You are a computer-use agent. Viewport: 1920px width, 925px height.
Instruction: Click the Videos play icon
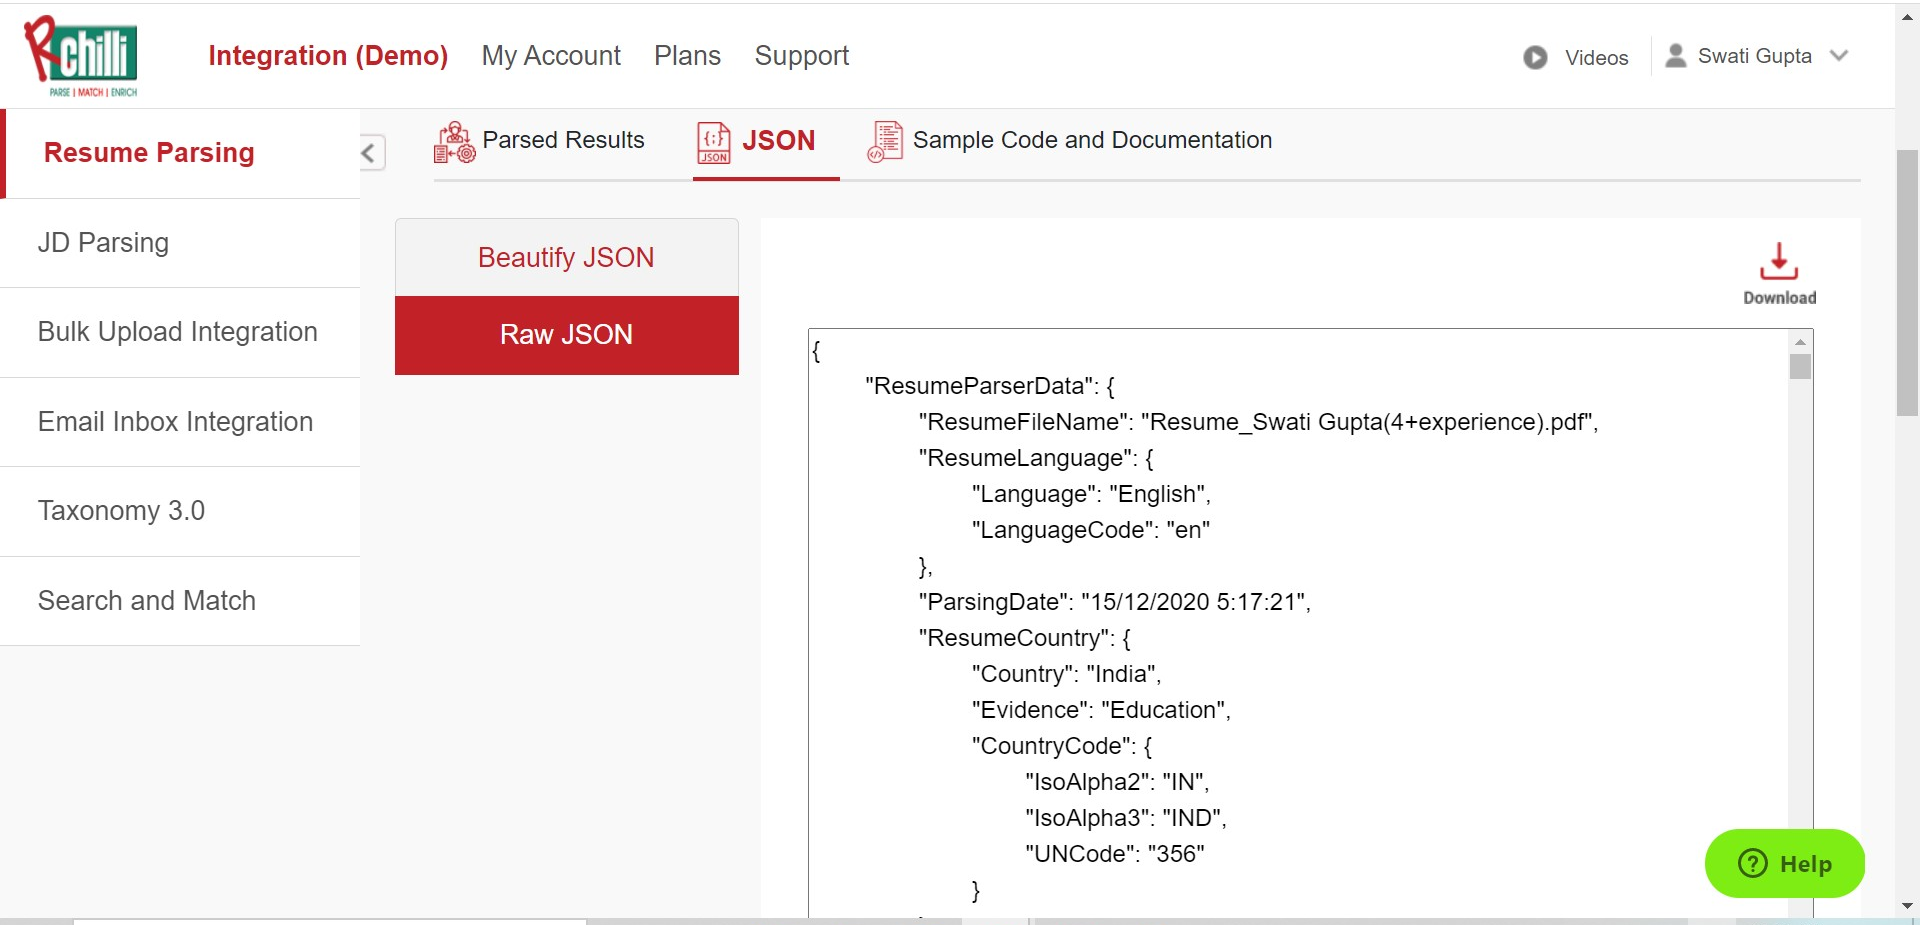tap(1535, 58)
